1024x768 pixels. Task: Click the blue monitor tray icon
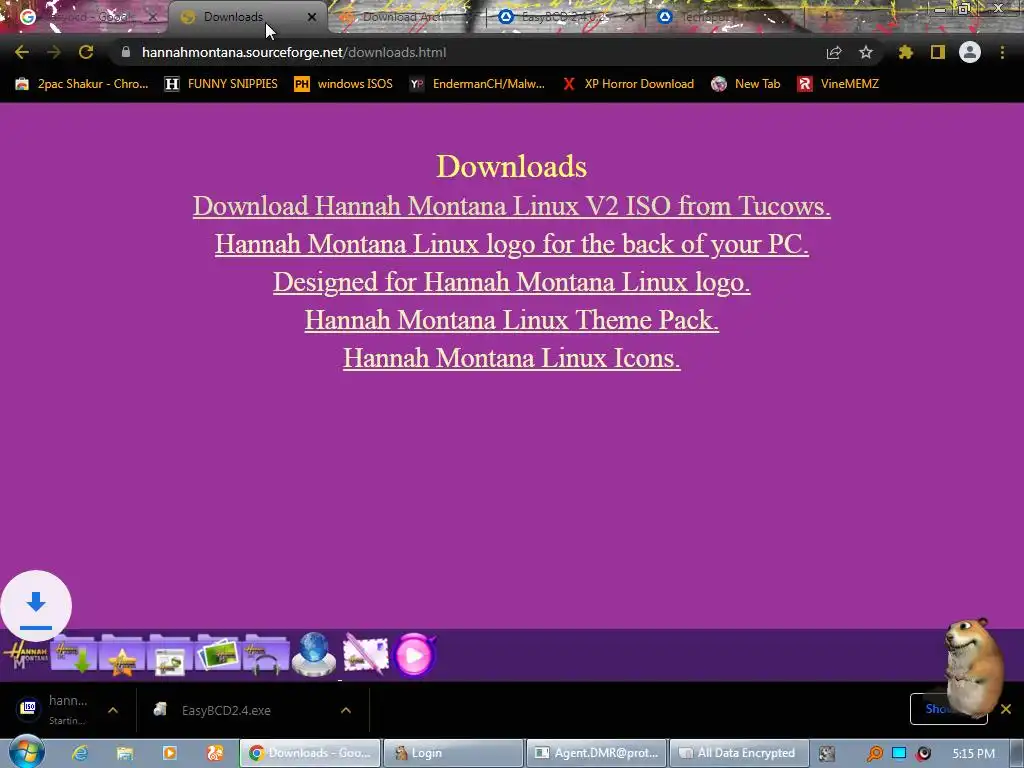pyautogui.click(x=899, y=753)
